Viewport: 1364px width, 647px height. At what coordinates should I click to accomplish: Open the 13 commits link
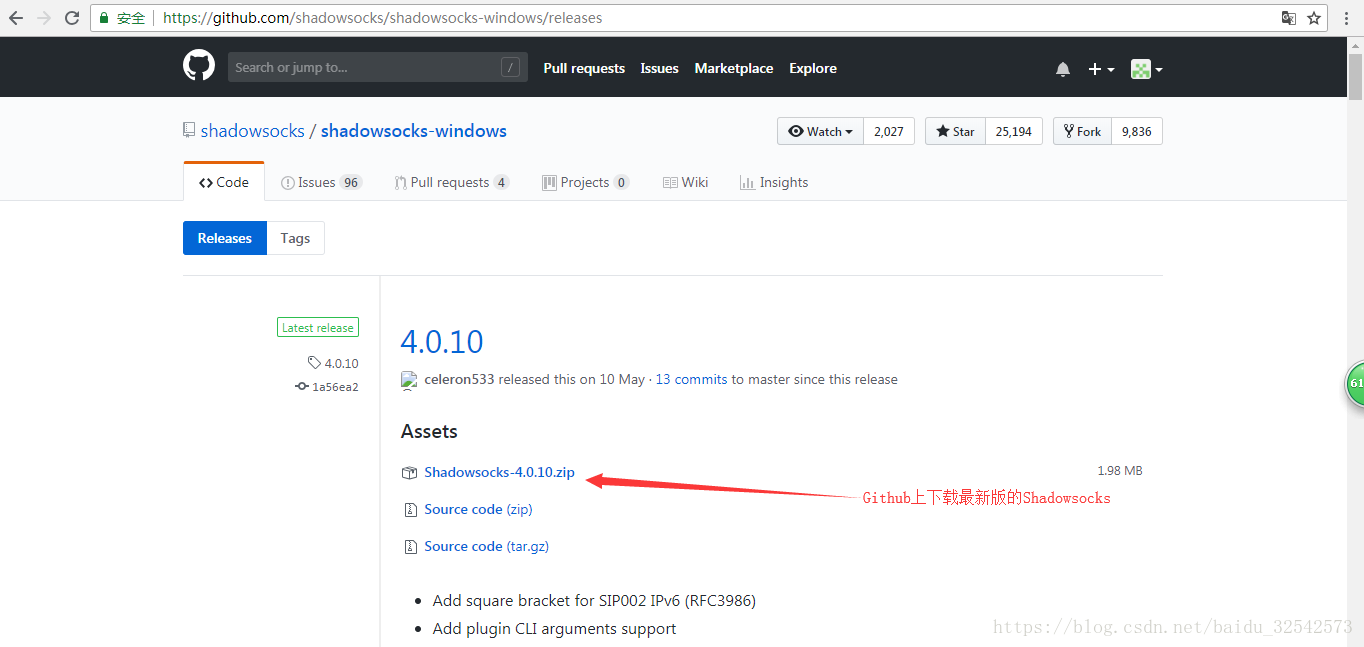click(691, 380)
